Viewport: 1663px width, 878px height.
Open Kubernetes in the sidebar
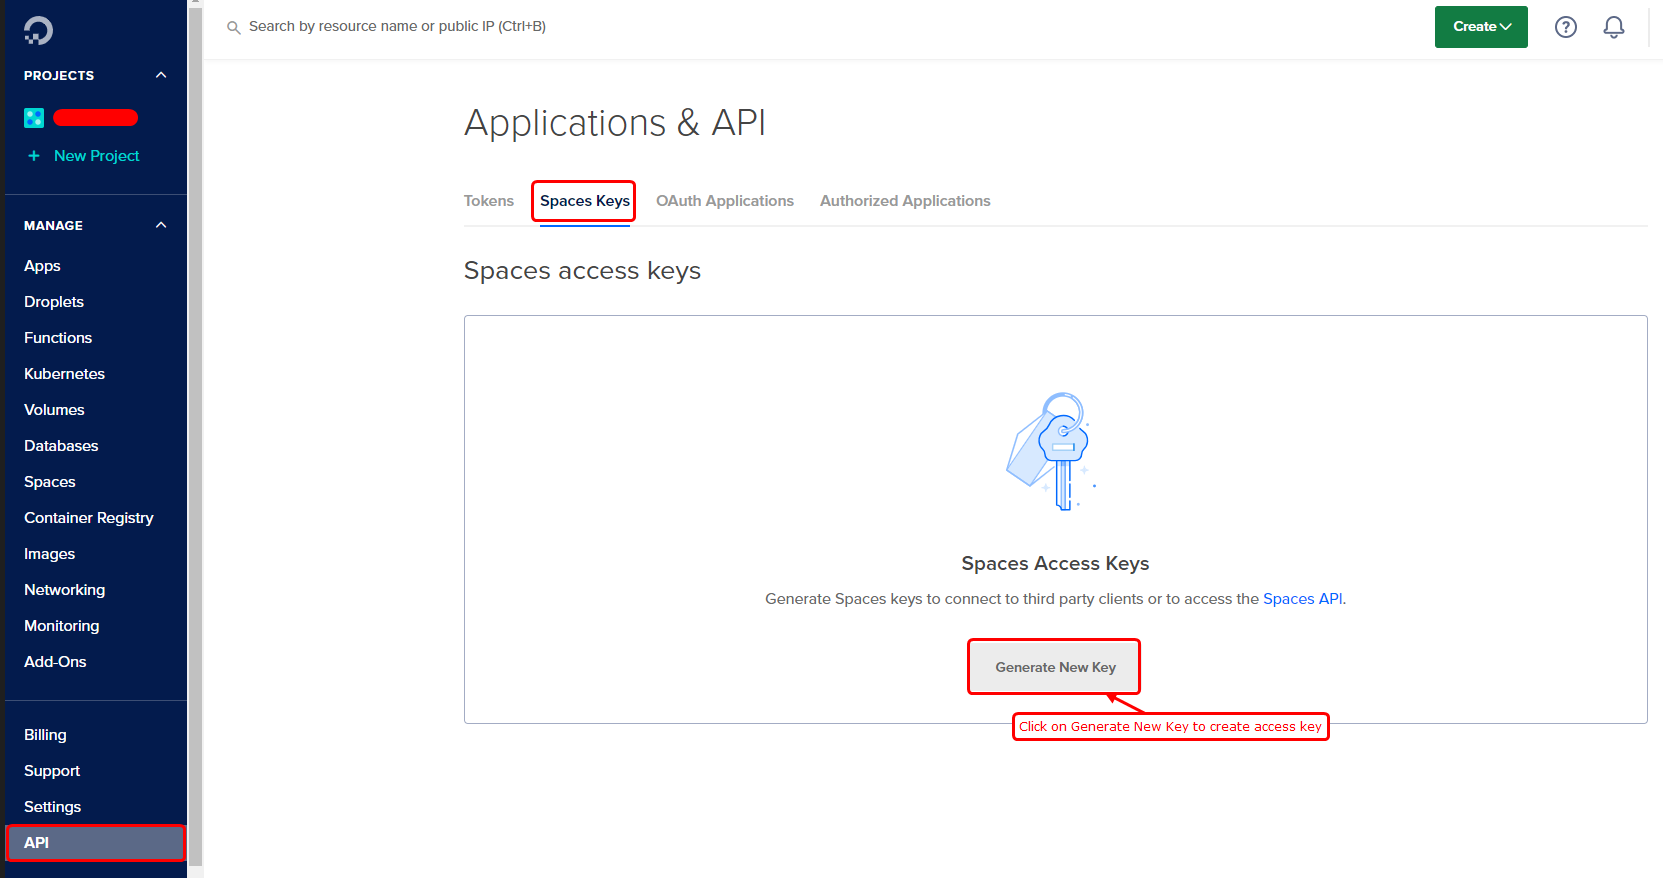pos(64,374)
